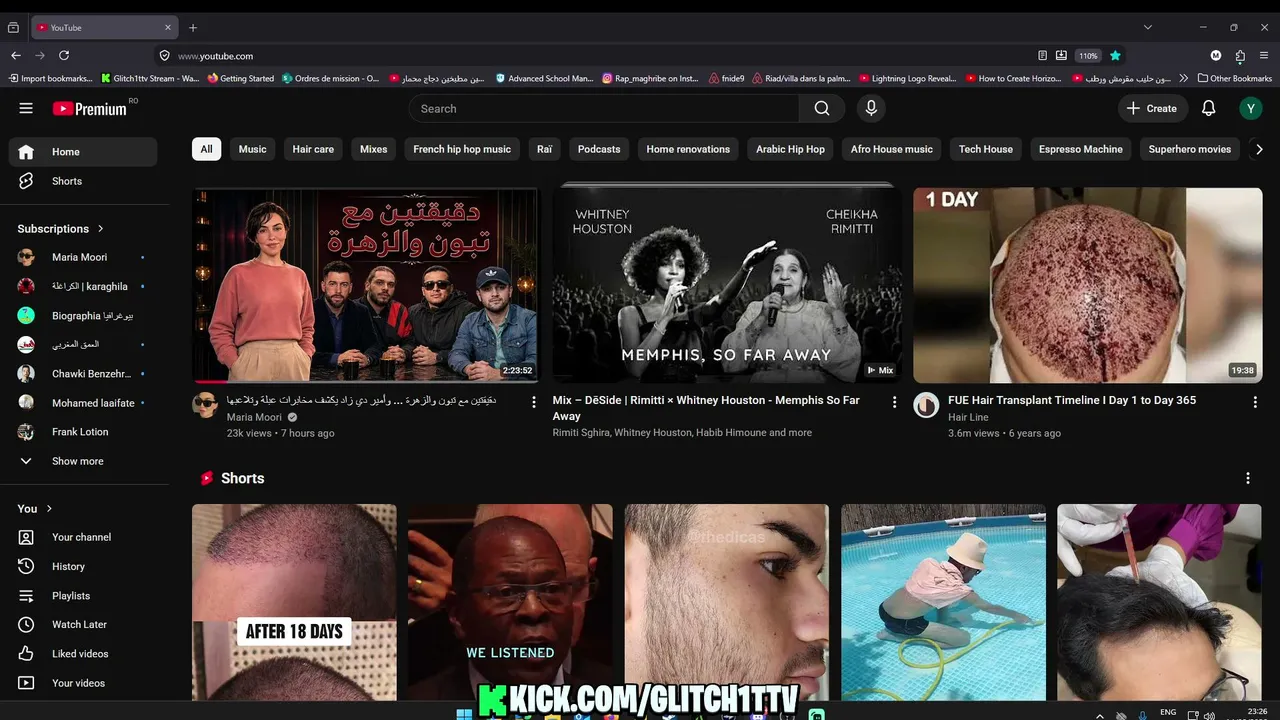The height and width of the screenshot is (720, 1280).
Task: Open Shorts from the sidebar
Action: point(83,181)
